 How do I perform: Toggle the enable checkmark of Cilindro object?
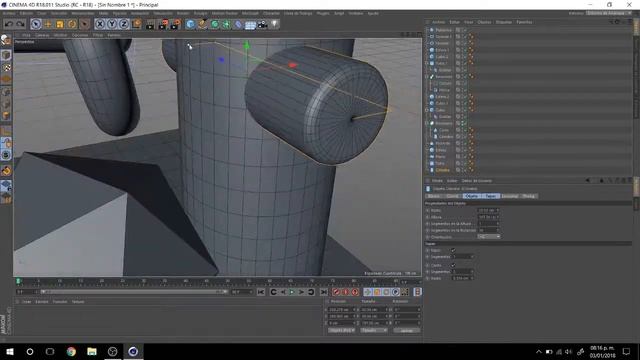click(464, 170)
